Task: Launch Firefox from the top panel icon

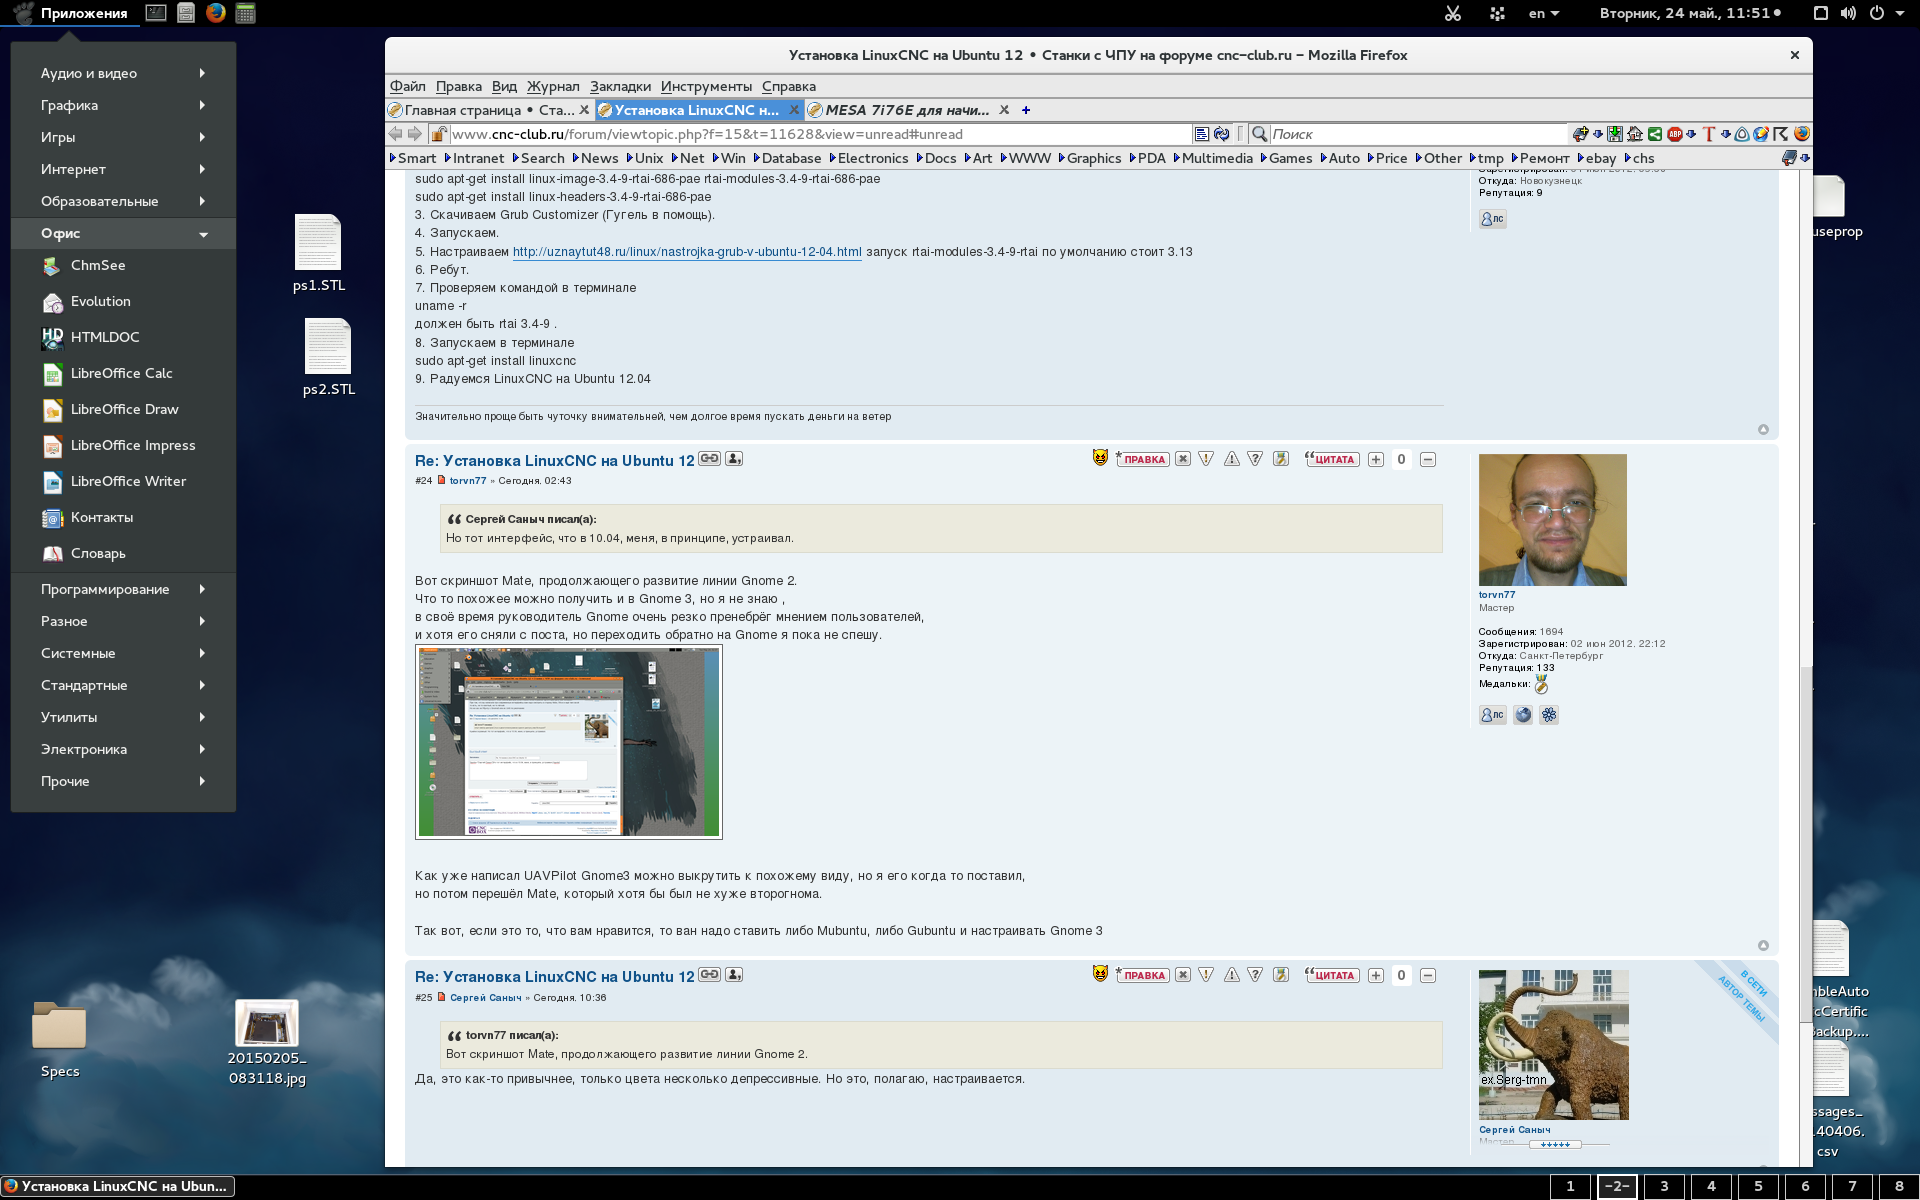Action: click(x=215, y=13)
